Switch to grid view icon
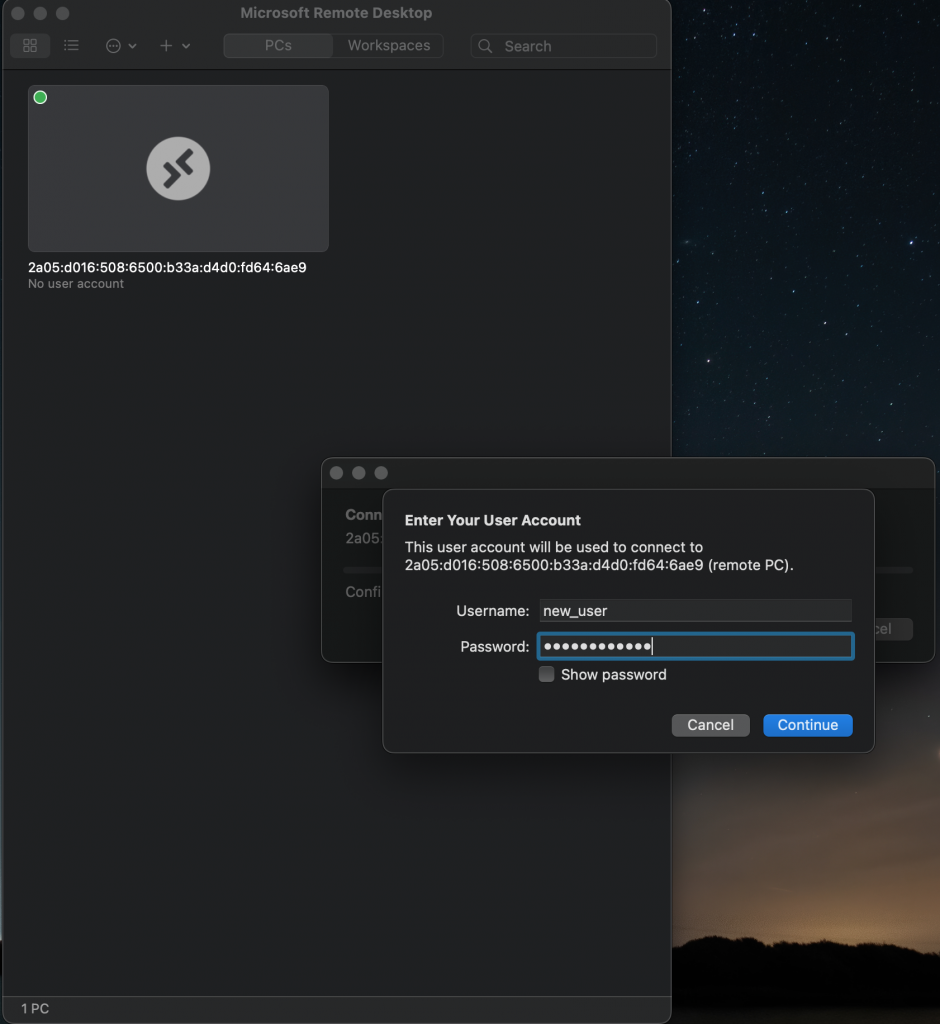The width and height of the screenshot is (940, 1024). click(30, 46)
